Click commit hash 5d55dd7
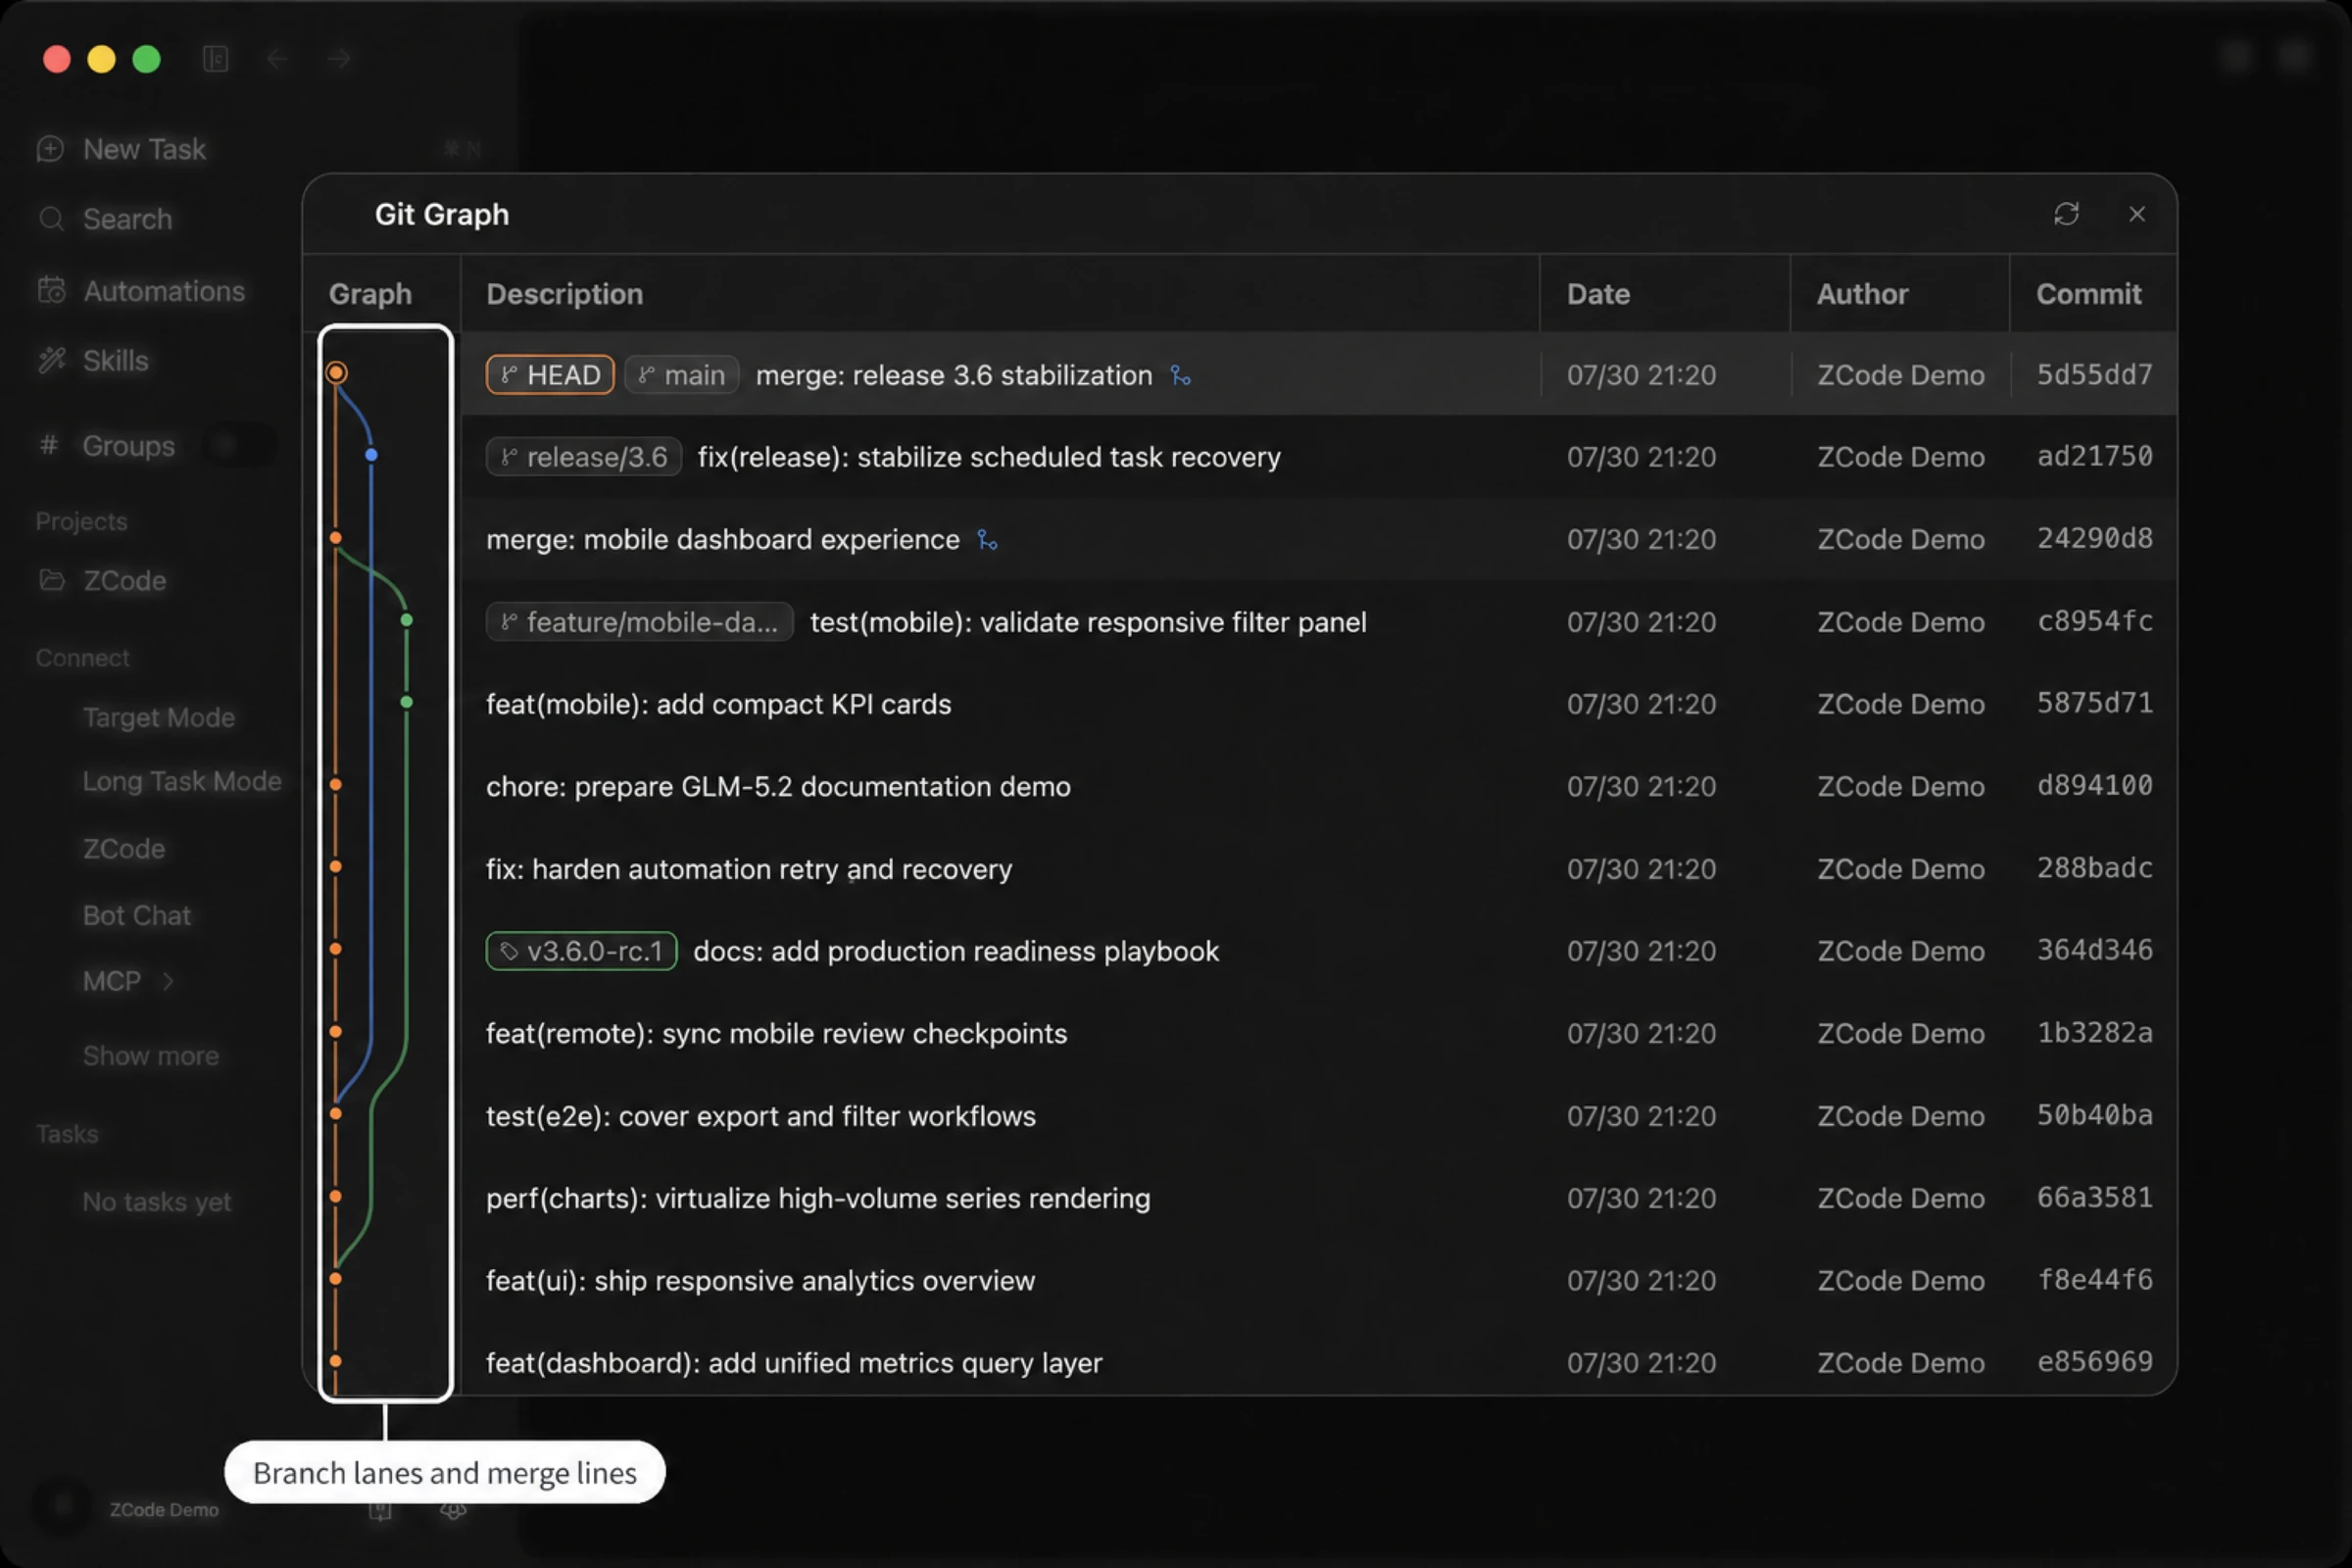This screenshot has height=1568, width=2352. click(2094, 375)
